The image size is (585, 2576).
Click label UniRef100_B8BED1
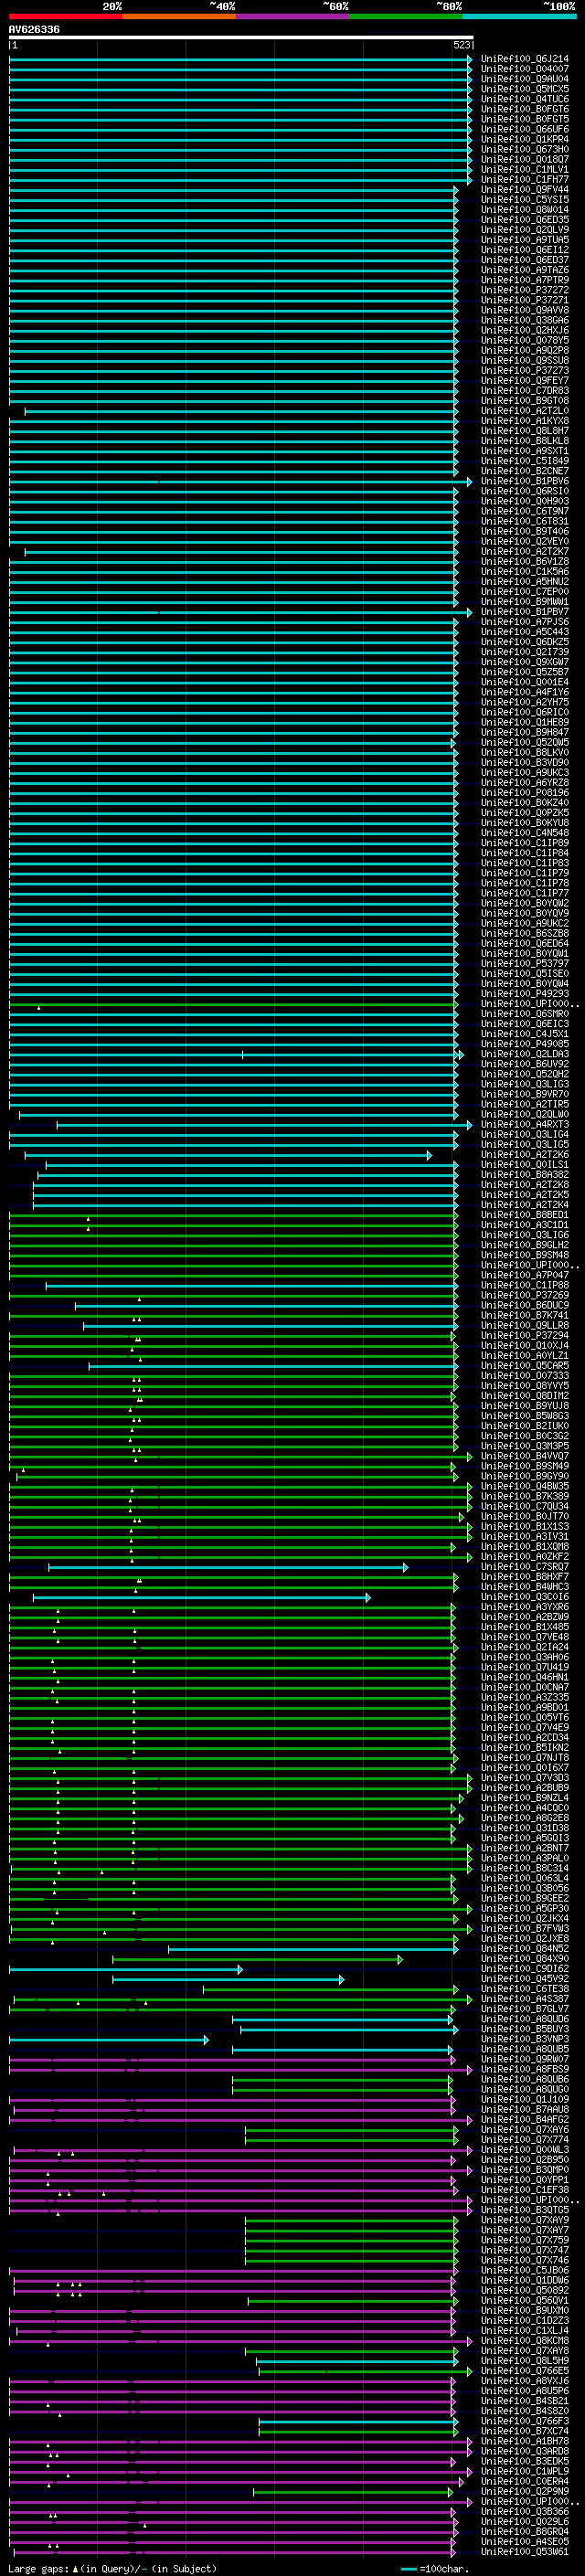click(525, 1215)
